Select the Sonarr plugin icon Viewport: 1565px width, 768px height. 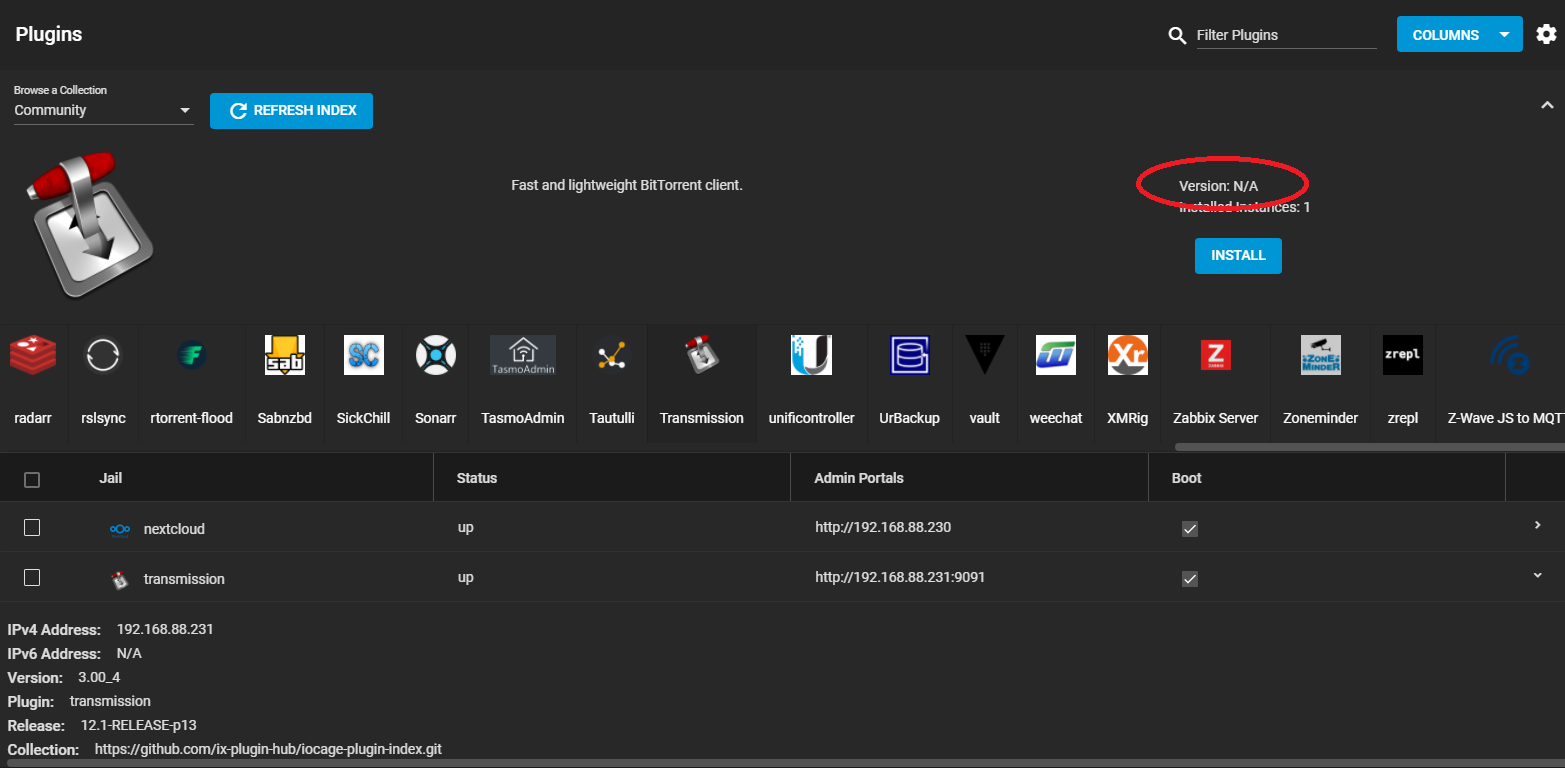(x=435, y=355)
